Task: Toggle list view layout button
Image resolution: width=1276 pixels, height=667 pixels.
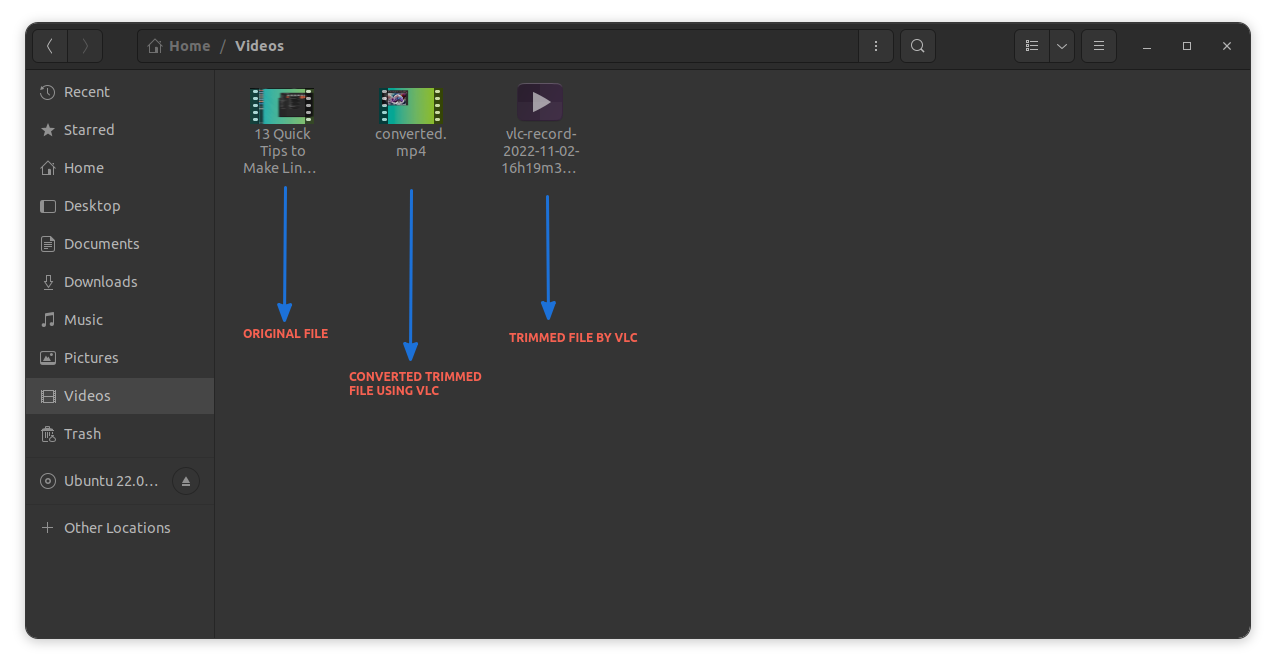Action: click(1032, 46)
